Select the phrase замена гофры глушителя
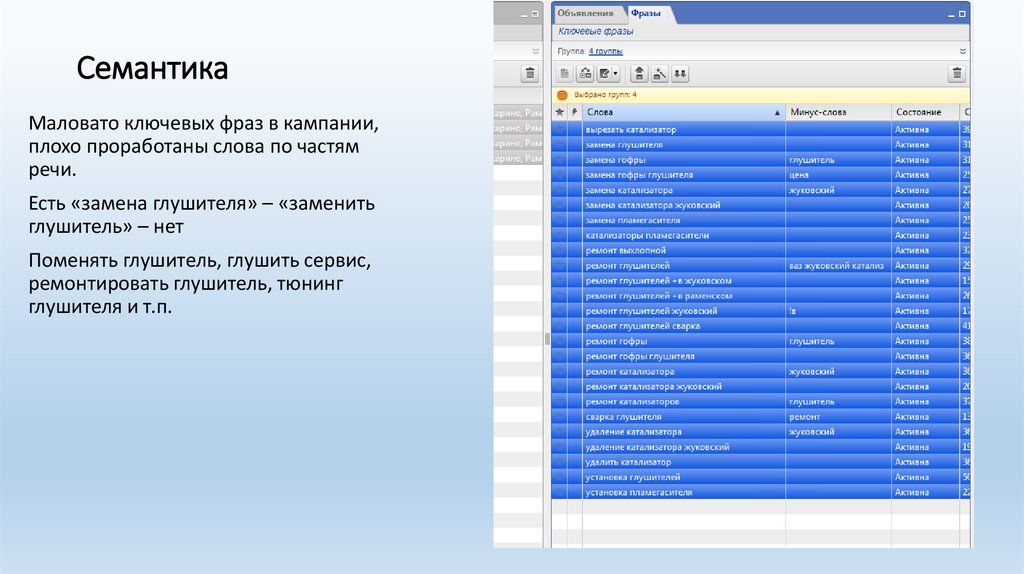The width and height of the screenshot is (1024, 574). (x=639, y=175)
